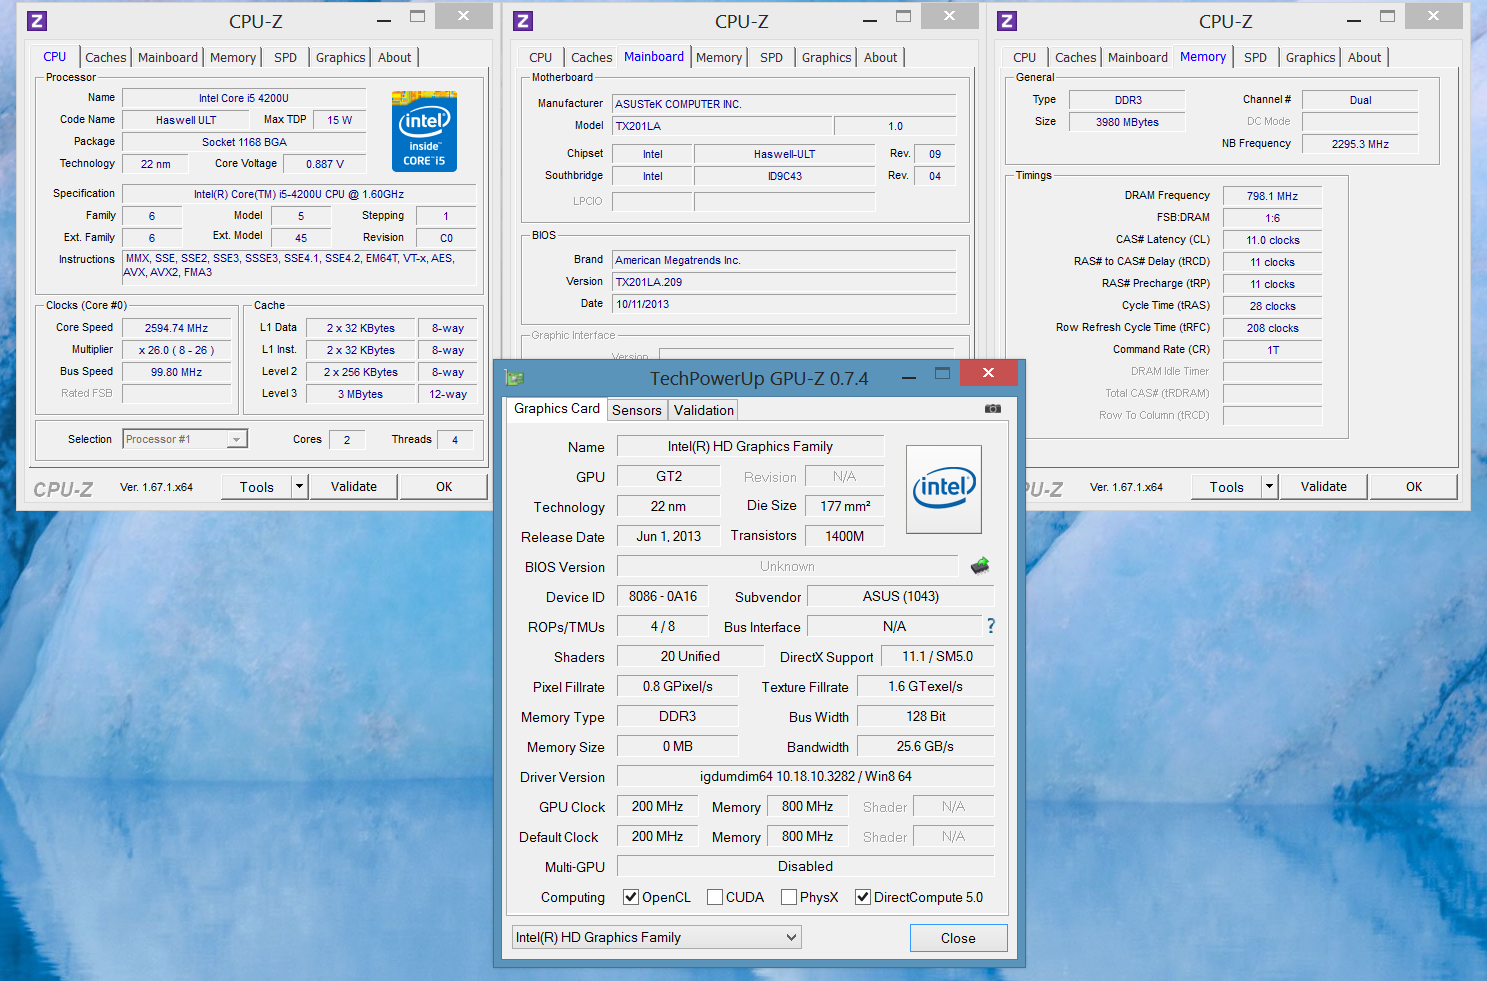Open About tab in left CPU-Z window
Screen dimensions: 1487x981
[x=394, y=57]
